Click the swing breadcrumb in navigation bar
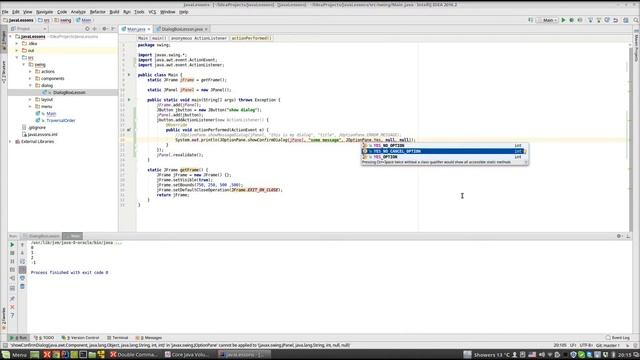Image resolution: width=640 pixels, height=360 pixels. pyautogui.click(x=62, y=20)
